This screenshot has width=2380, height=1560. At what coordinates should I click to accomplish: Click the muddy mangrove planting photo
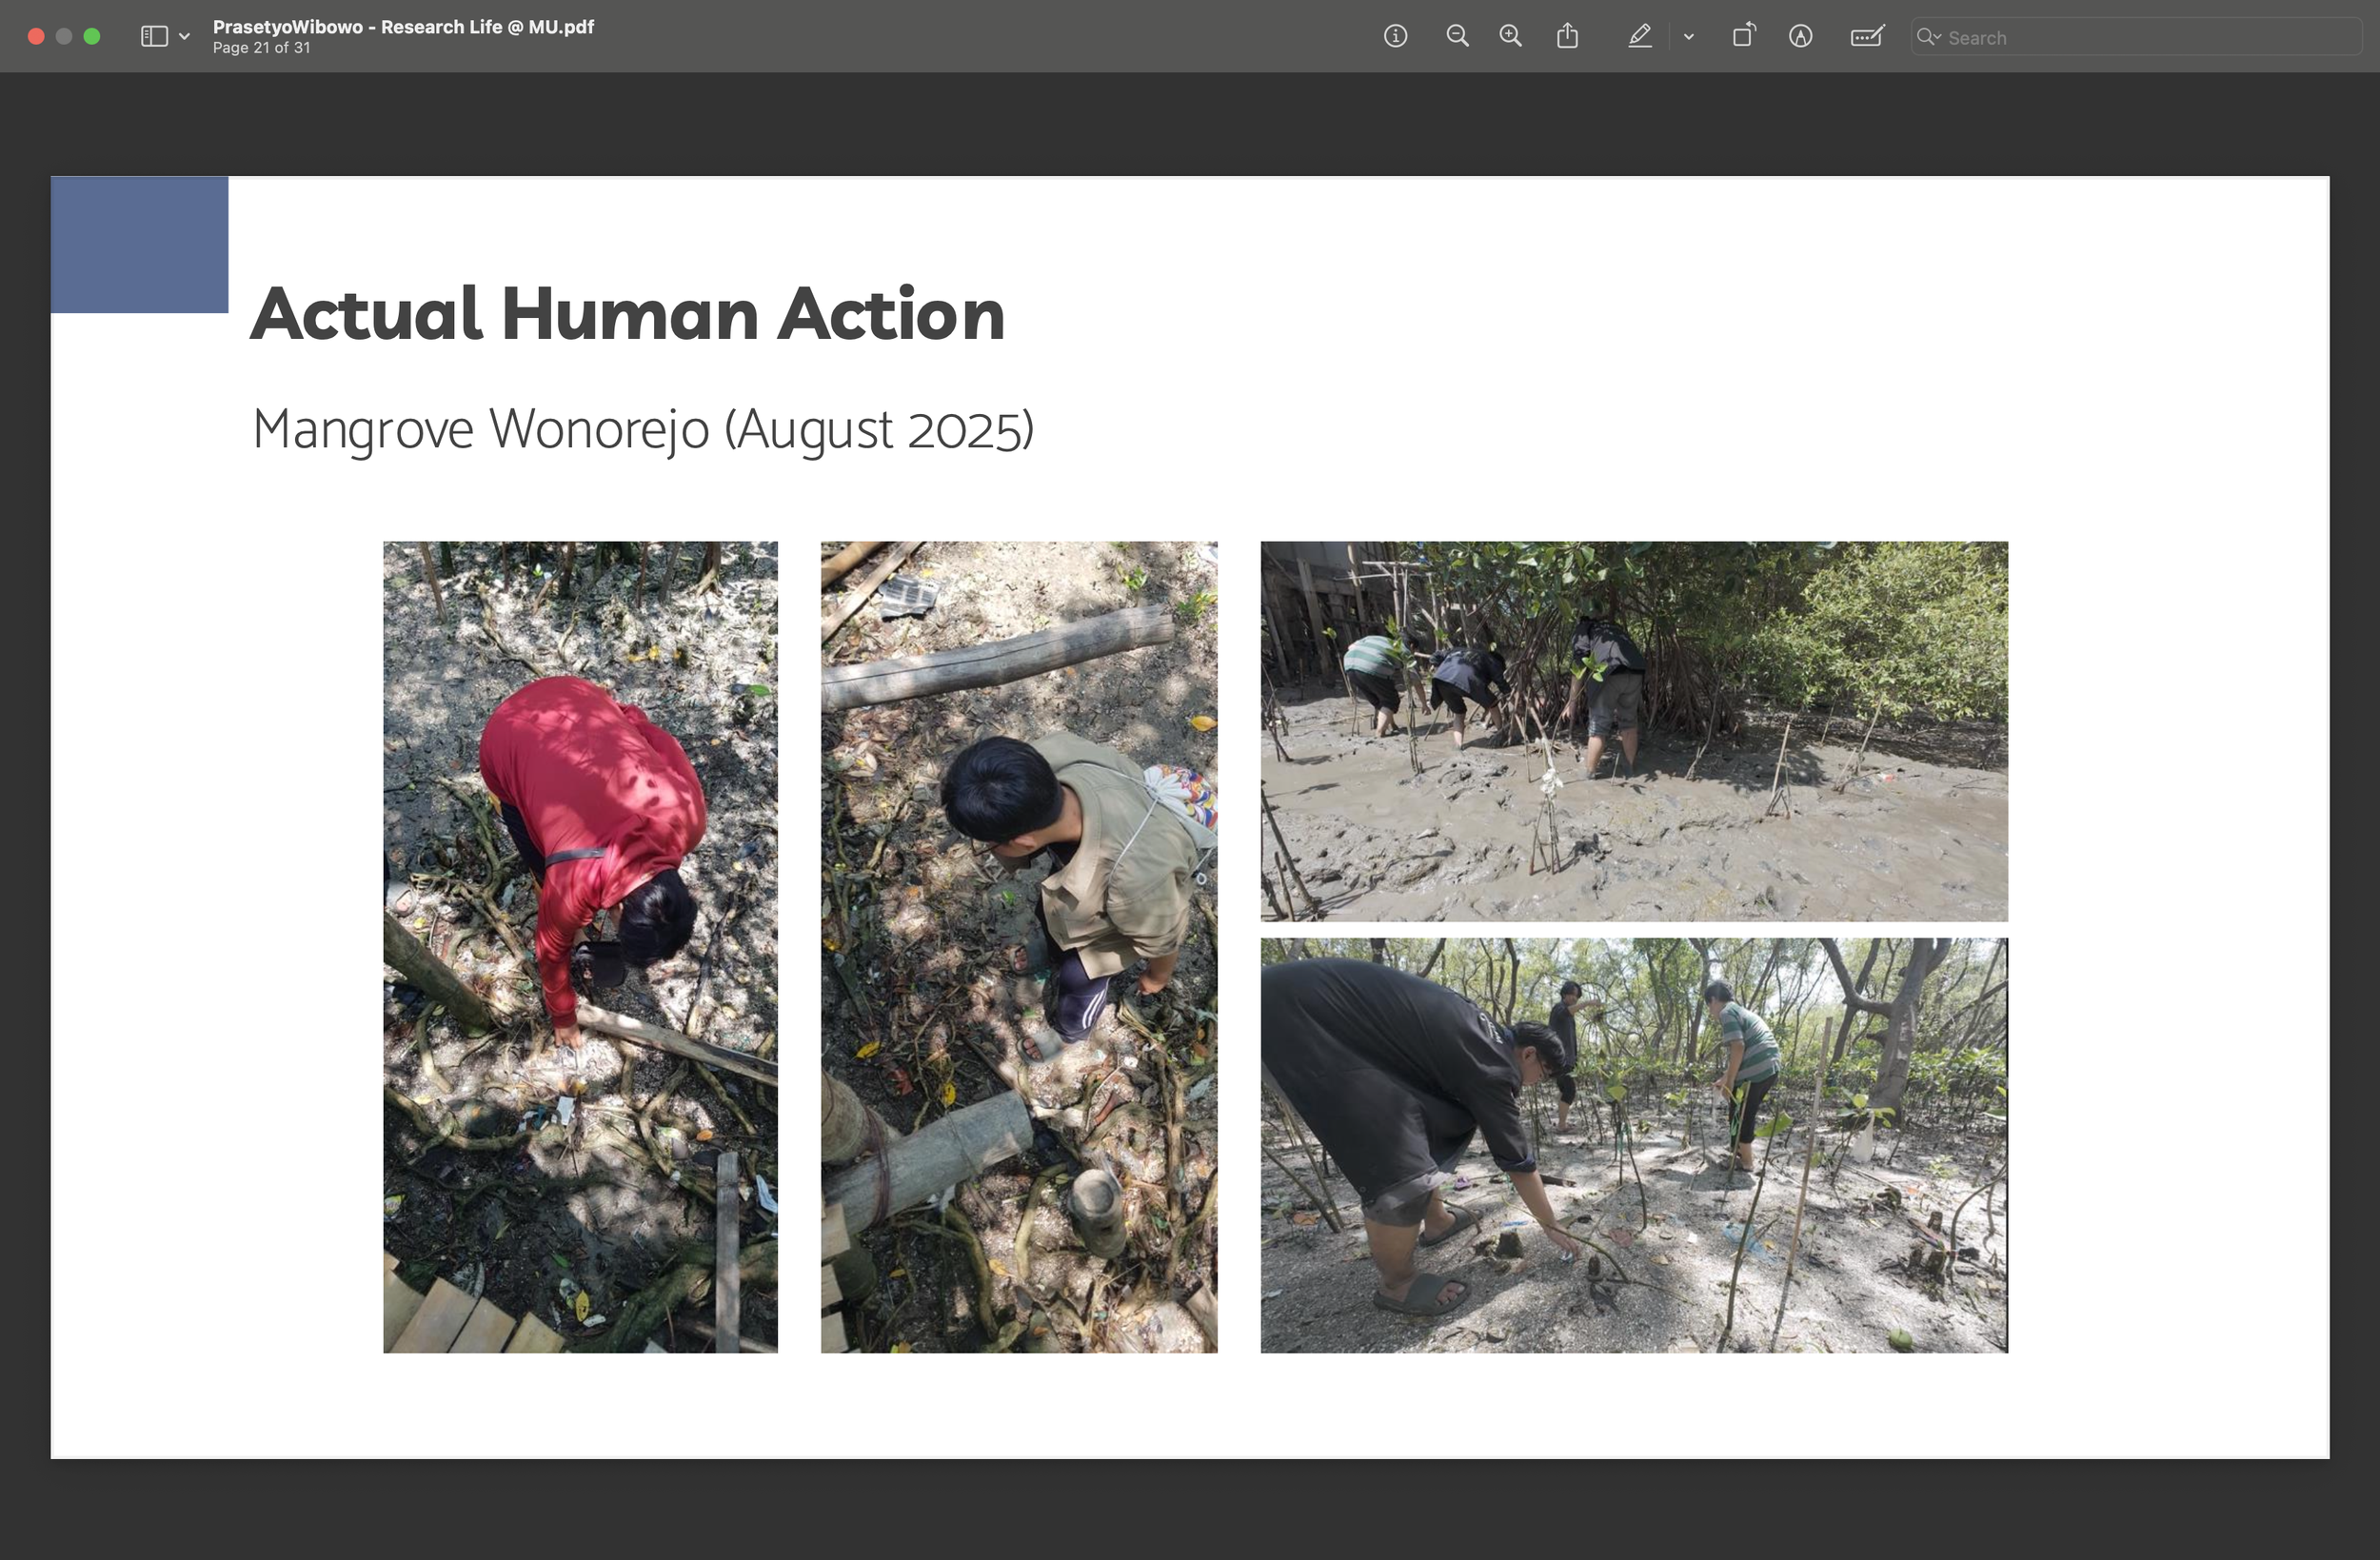point(1633,731)
